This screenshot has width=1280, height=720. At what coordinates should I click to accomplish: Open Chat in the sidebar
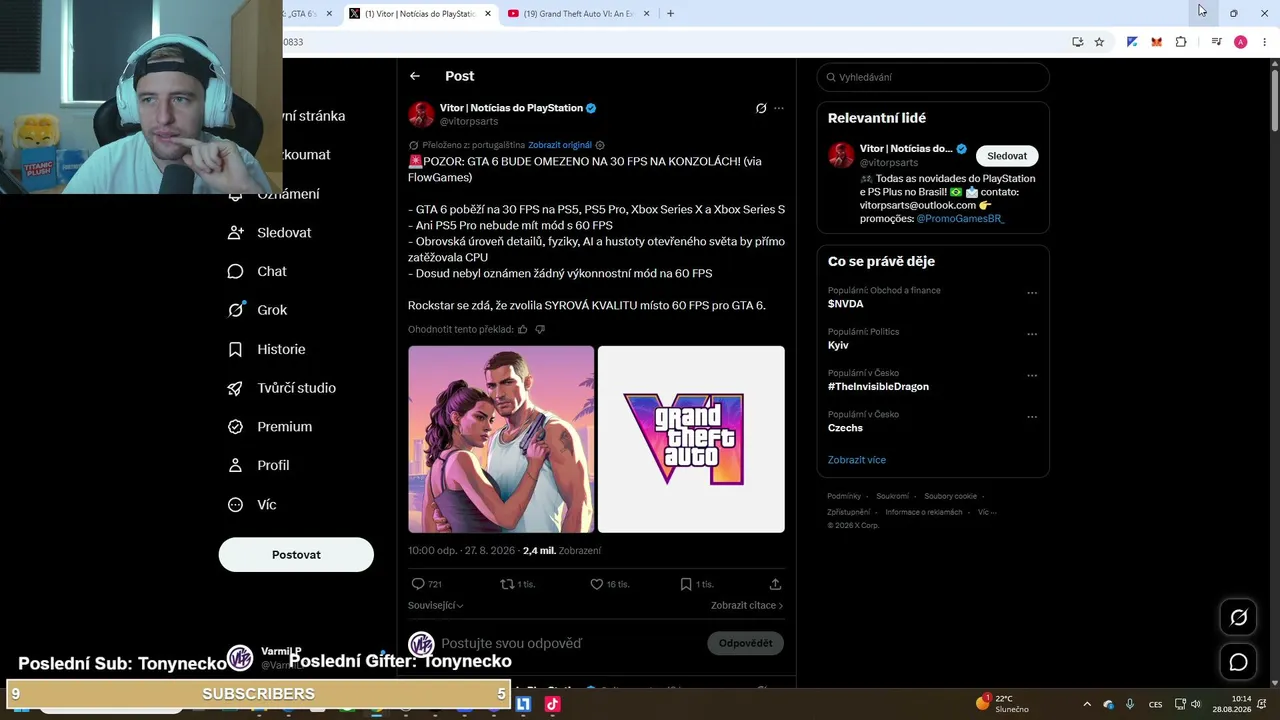pos(257,271)
